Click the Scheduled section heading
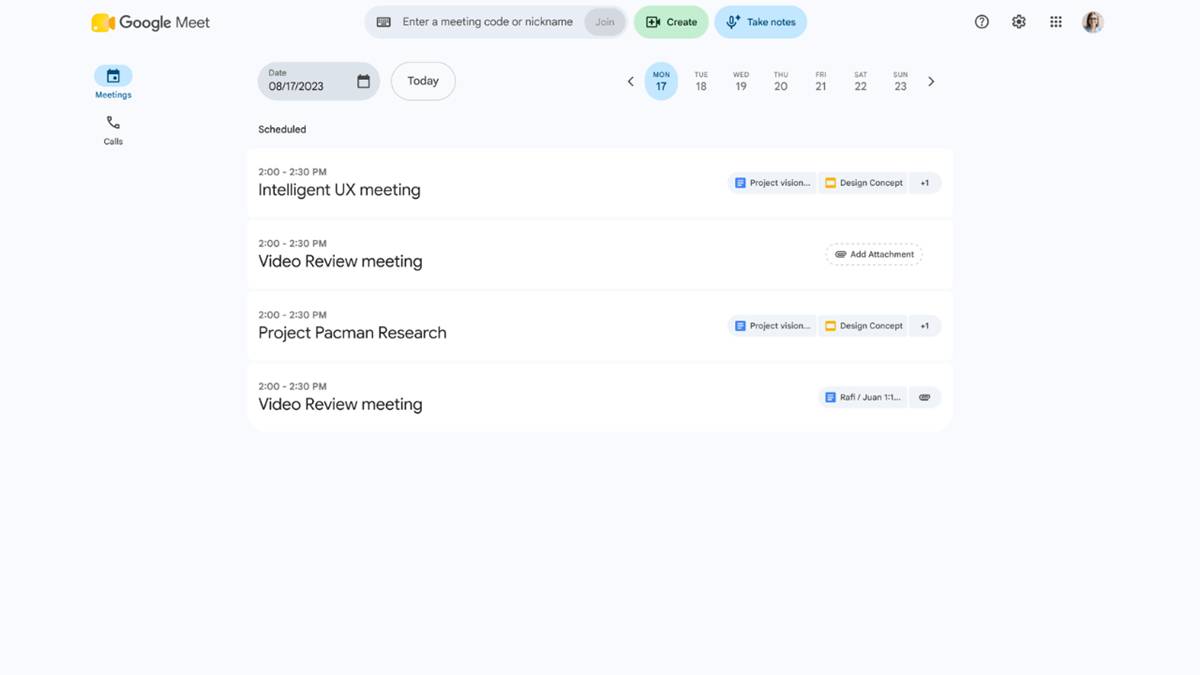Image resolution: width=1200 pixels, height=675 pixels. click(282, 129)
